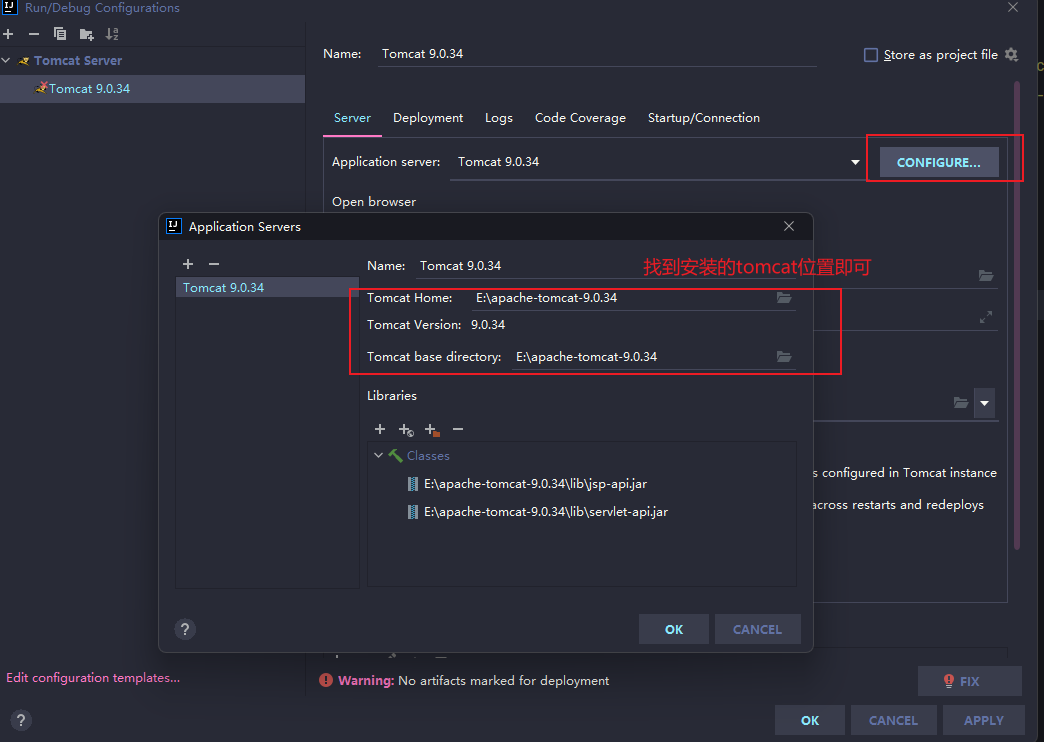Close the Application Servers dialog

(x=789, y=226)
